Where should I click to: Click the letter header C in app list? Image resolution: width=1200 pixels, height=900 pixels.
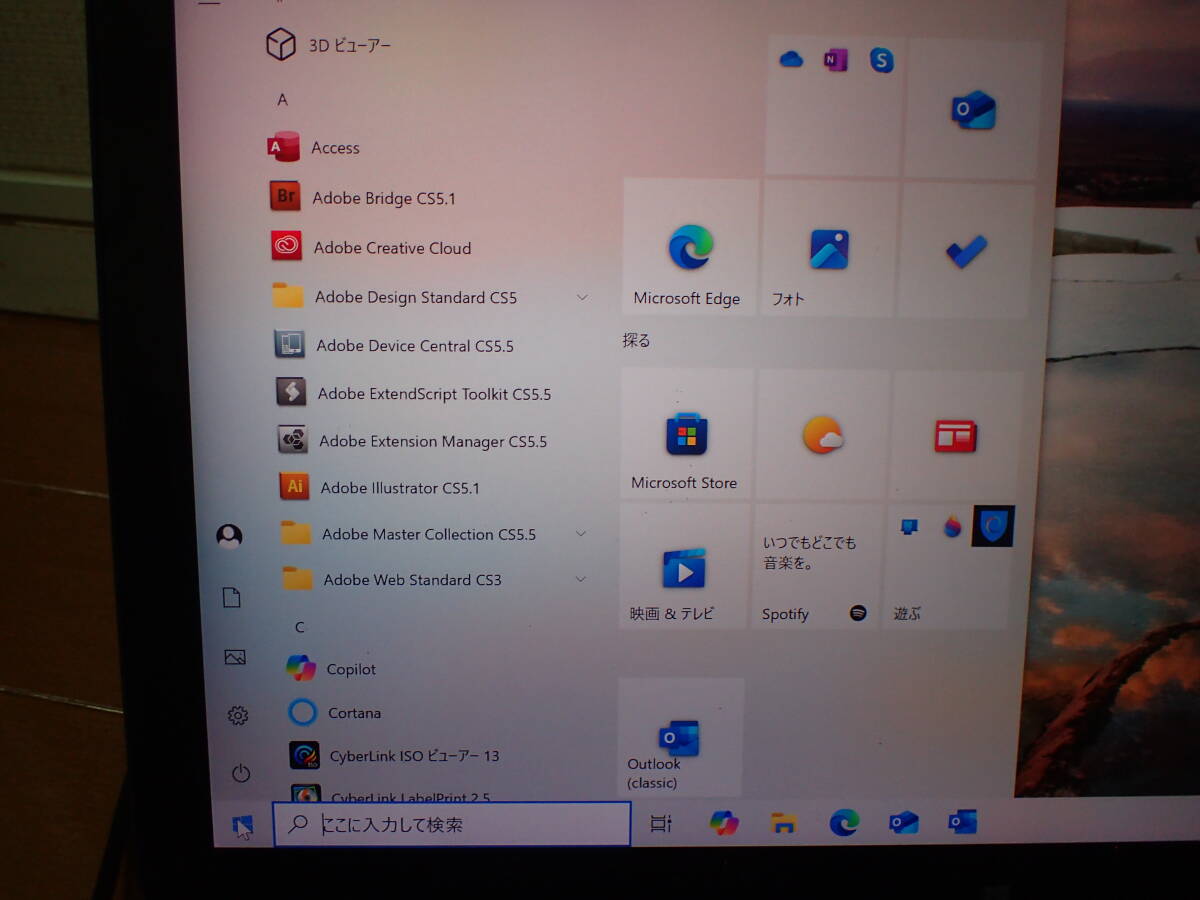pyautogui.click(x=299, y=628)
